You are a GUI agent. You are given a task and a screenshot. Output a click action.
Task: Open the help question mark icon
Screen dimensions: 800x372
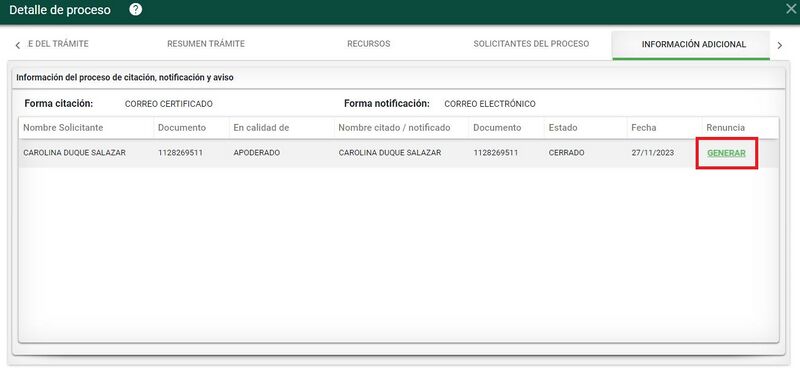[135, 10]
